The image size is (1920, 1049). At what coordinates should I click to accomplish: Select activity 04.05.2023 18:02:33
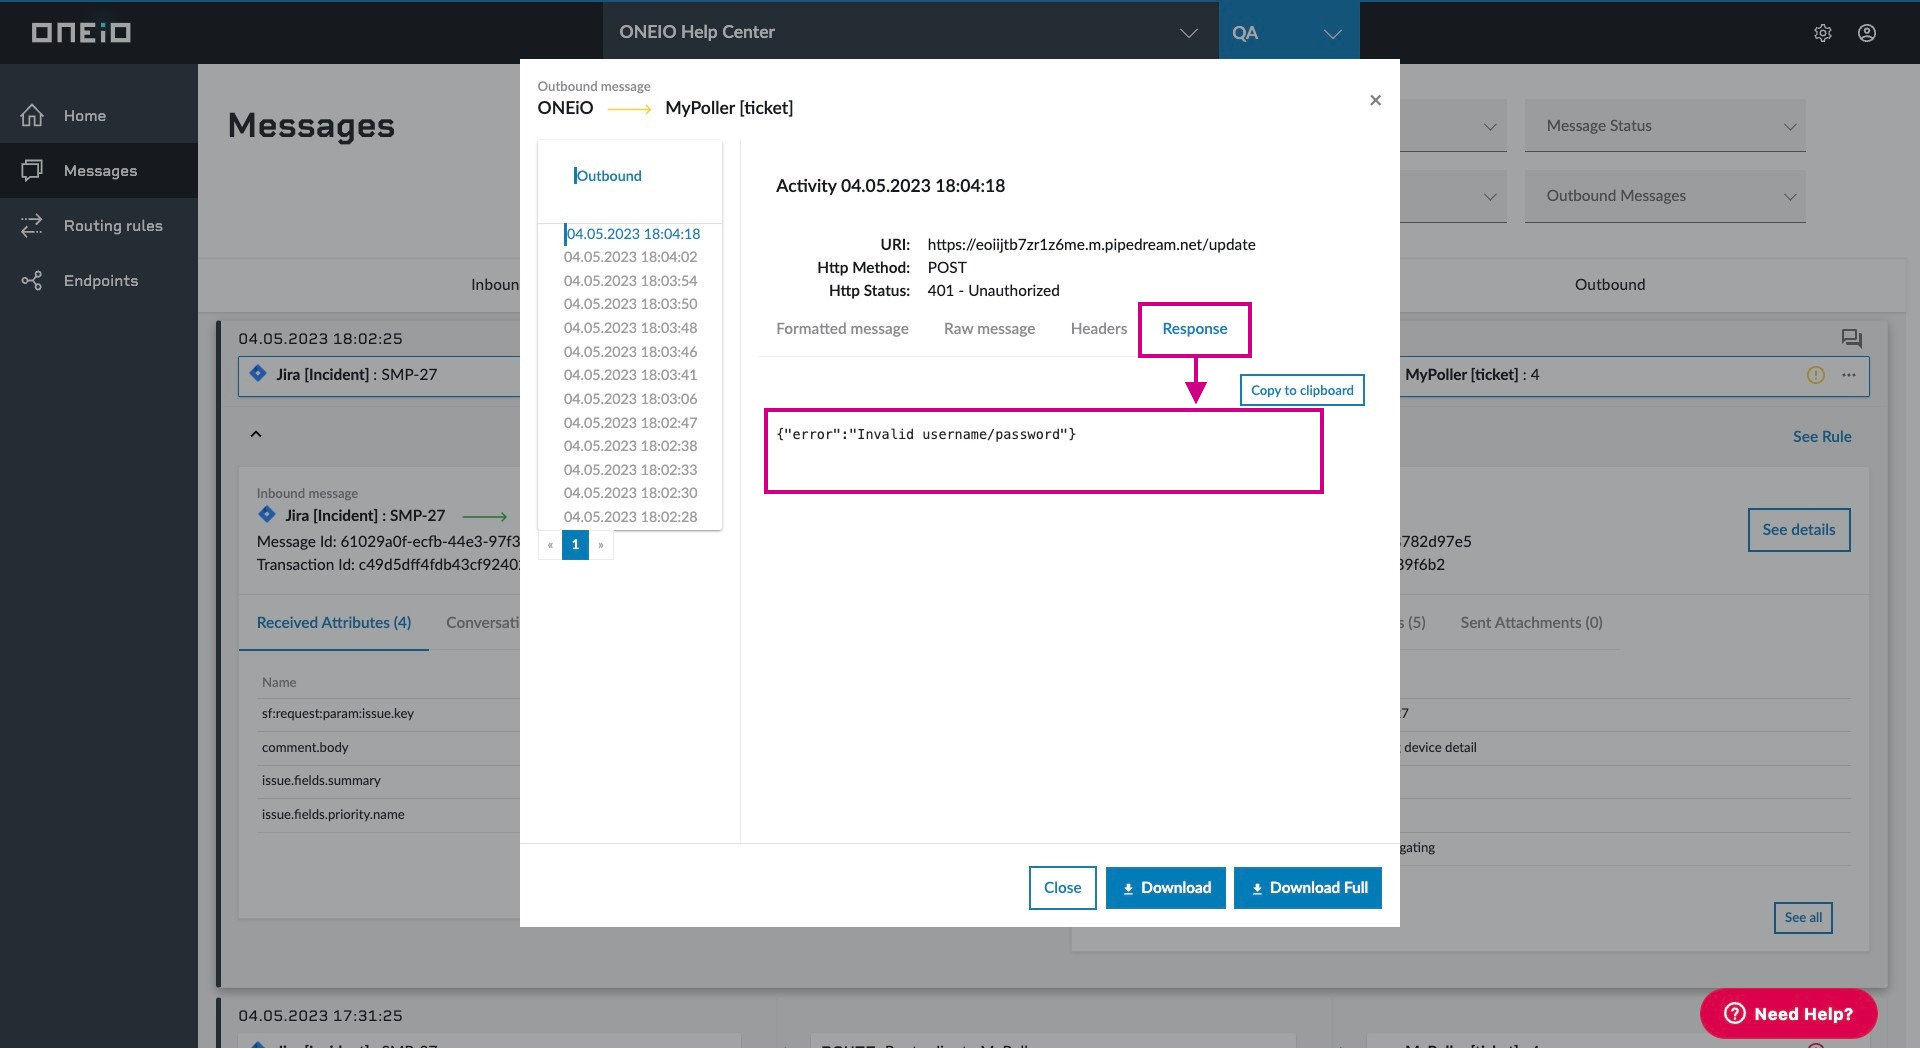(x=630, y=470)
